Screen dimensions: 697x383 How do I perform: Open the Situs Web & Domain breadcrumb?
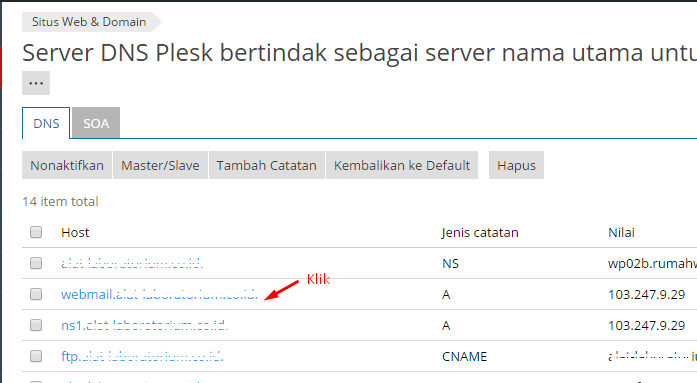pos(89,22)
